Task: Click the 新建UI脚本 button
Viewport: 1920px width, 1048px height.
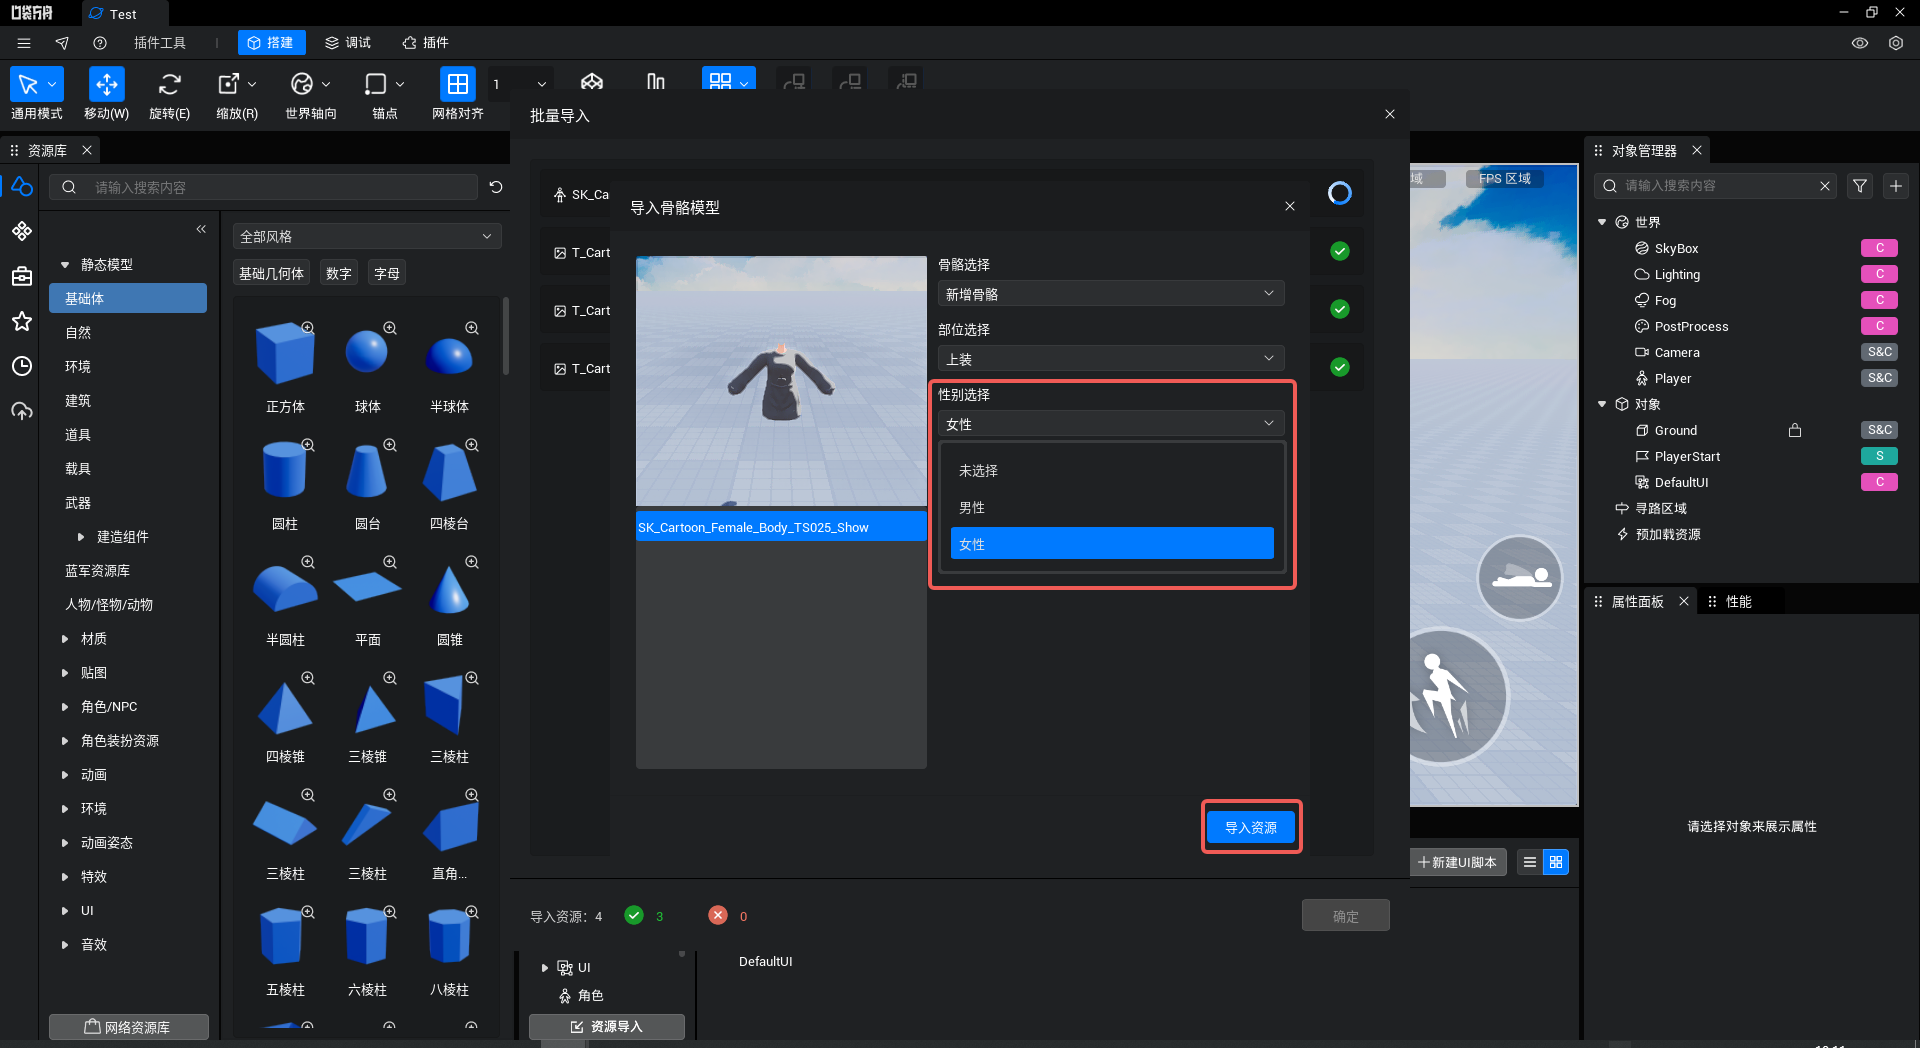Action: pyautogui.click(x=1457, y=862)
